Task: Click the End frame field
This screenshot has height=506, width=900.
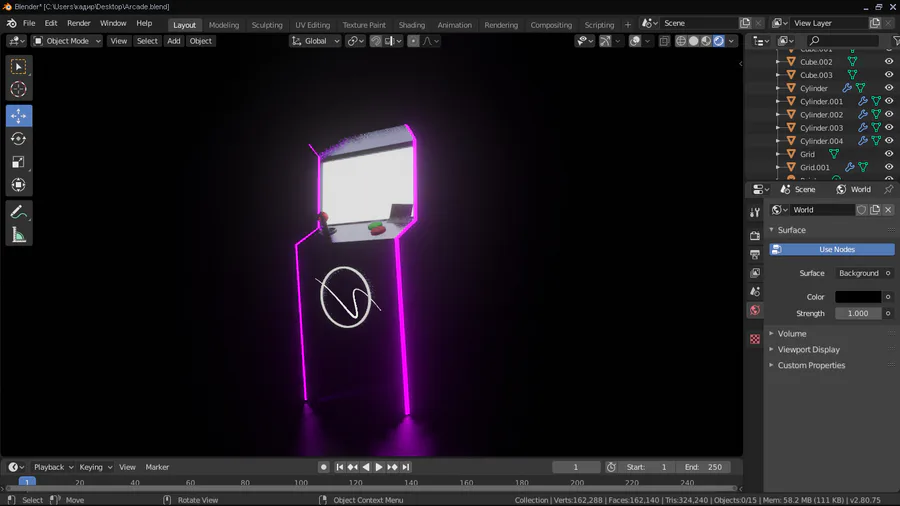Action: 703,467
